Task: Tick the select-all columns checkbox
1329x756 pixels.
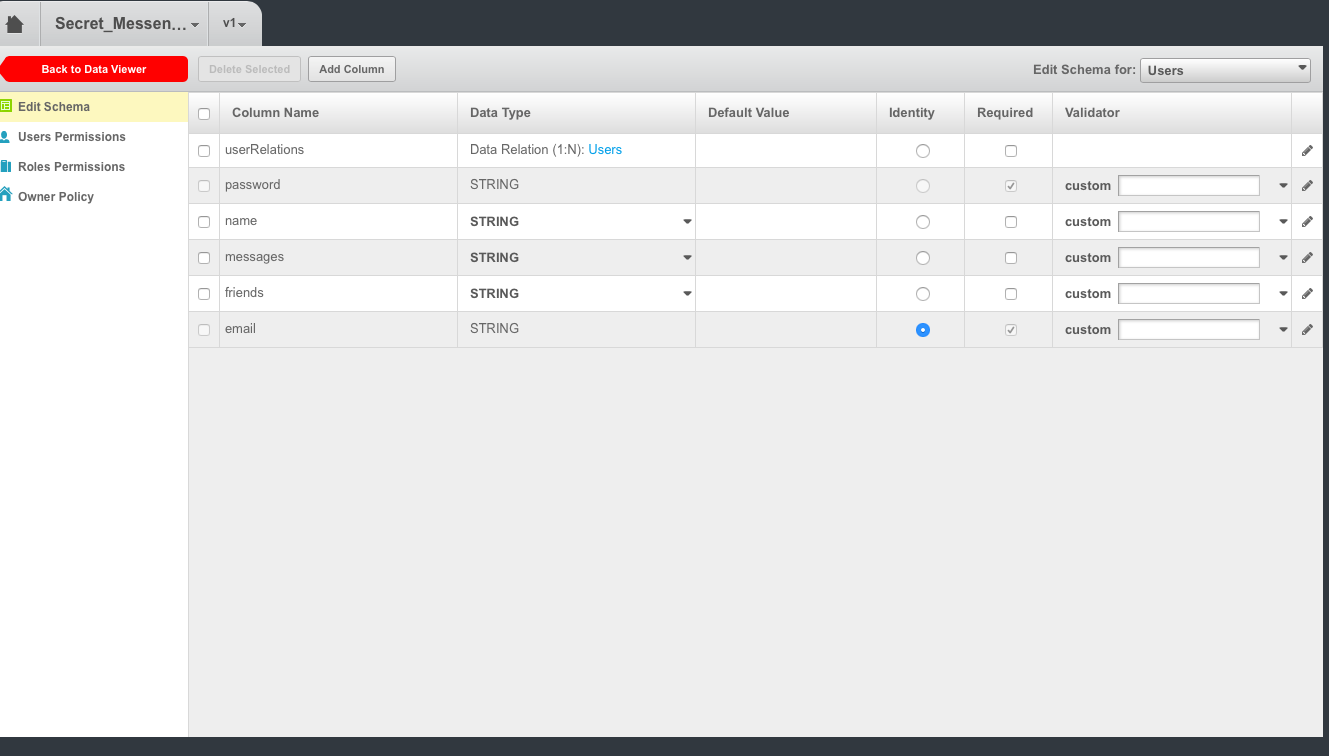Action: [204, 114]
